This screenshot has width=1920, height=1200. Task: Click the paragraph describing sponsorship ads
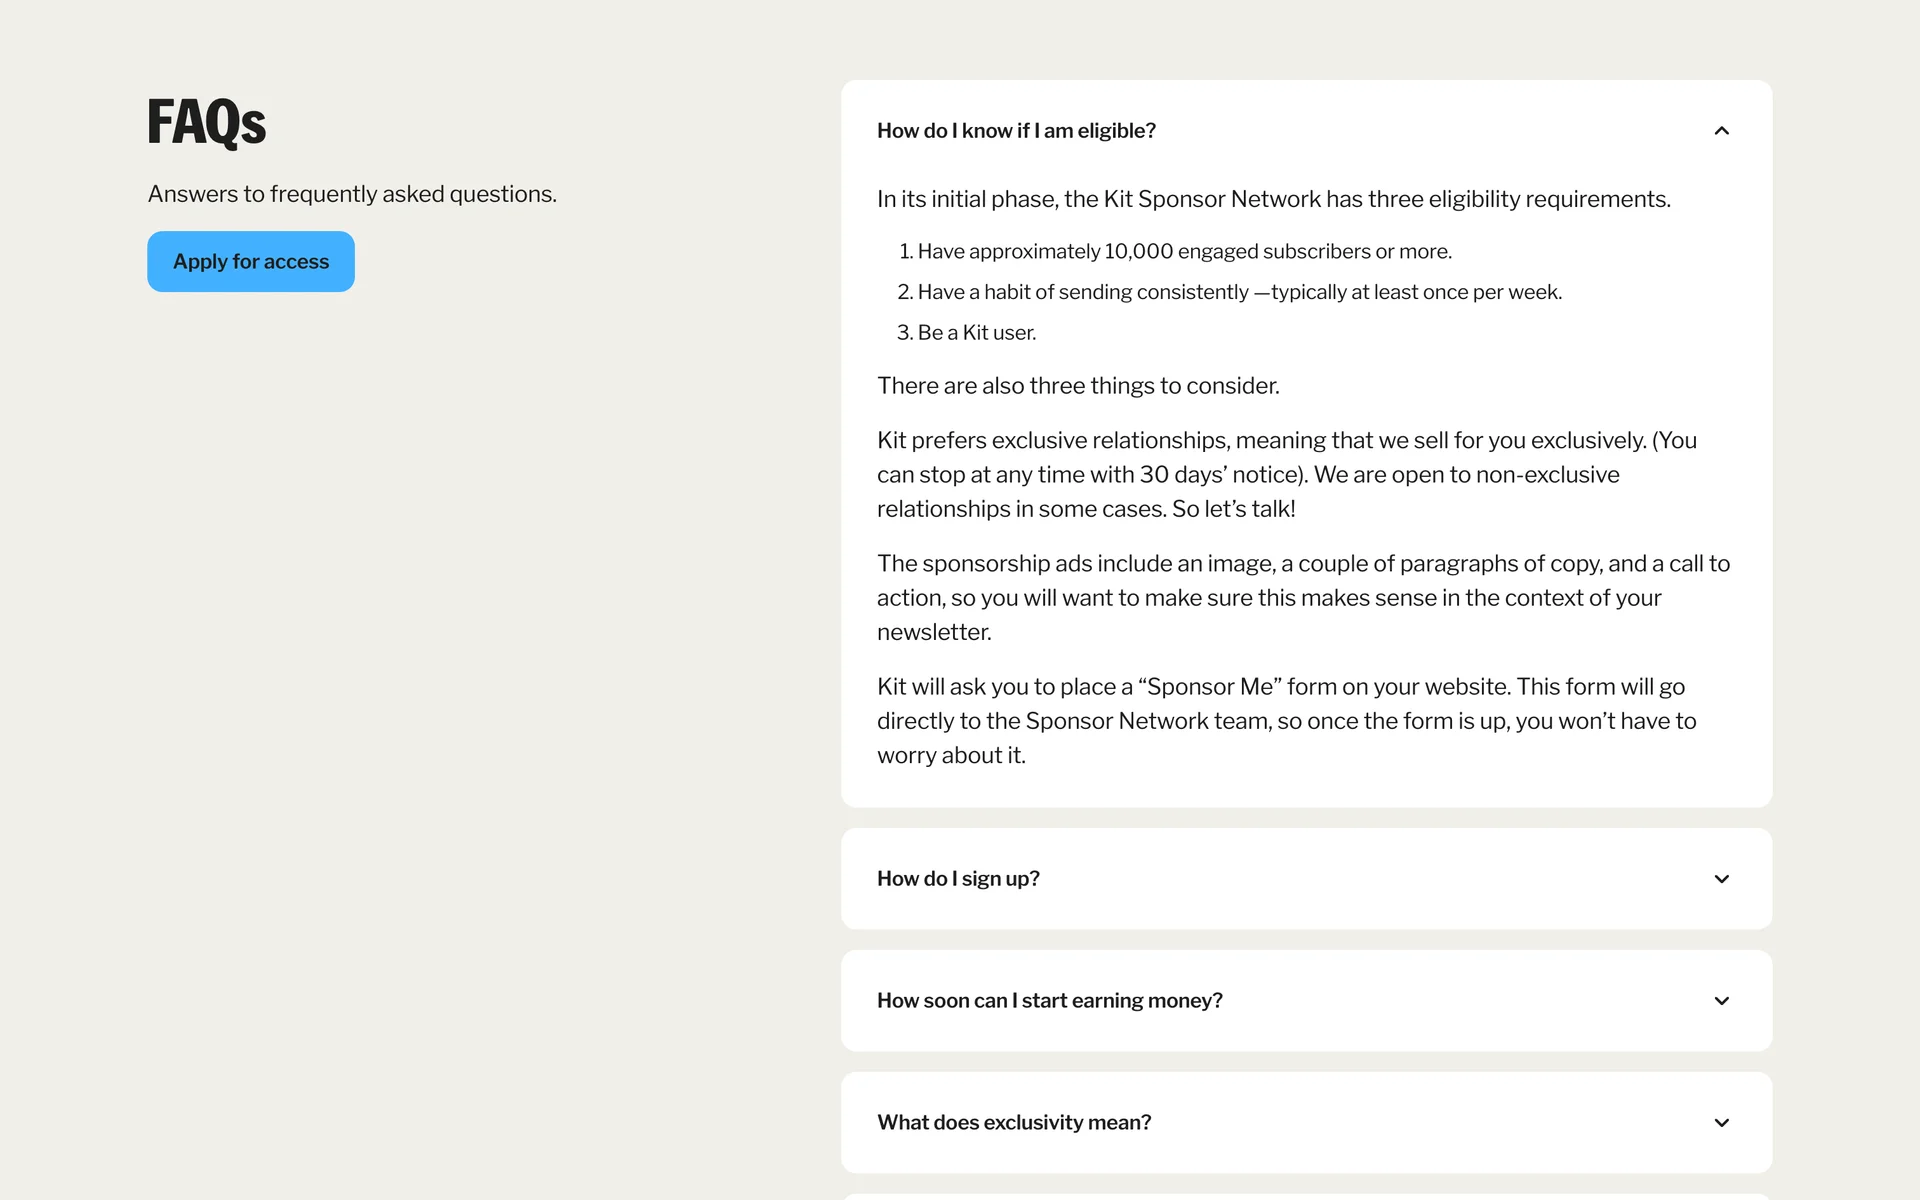1302,598
